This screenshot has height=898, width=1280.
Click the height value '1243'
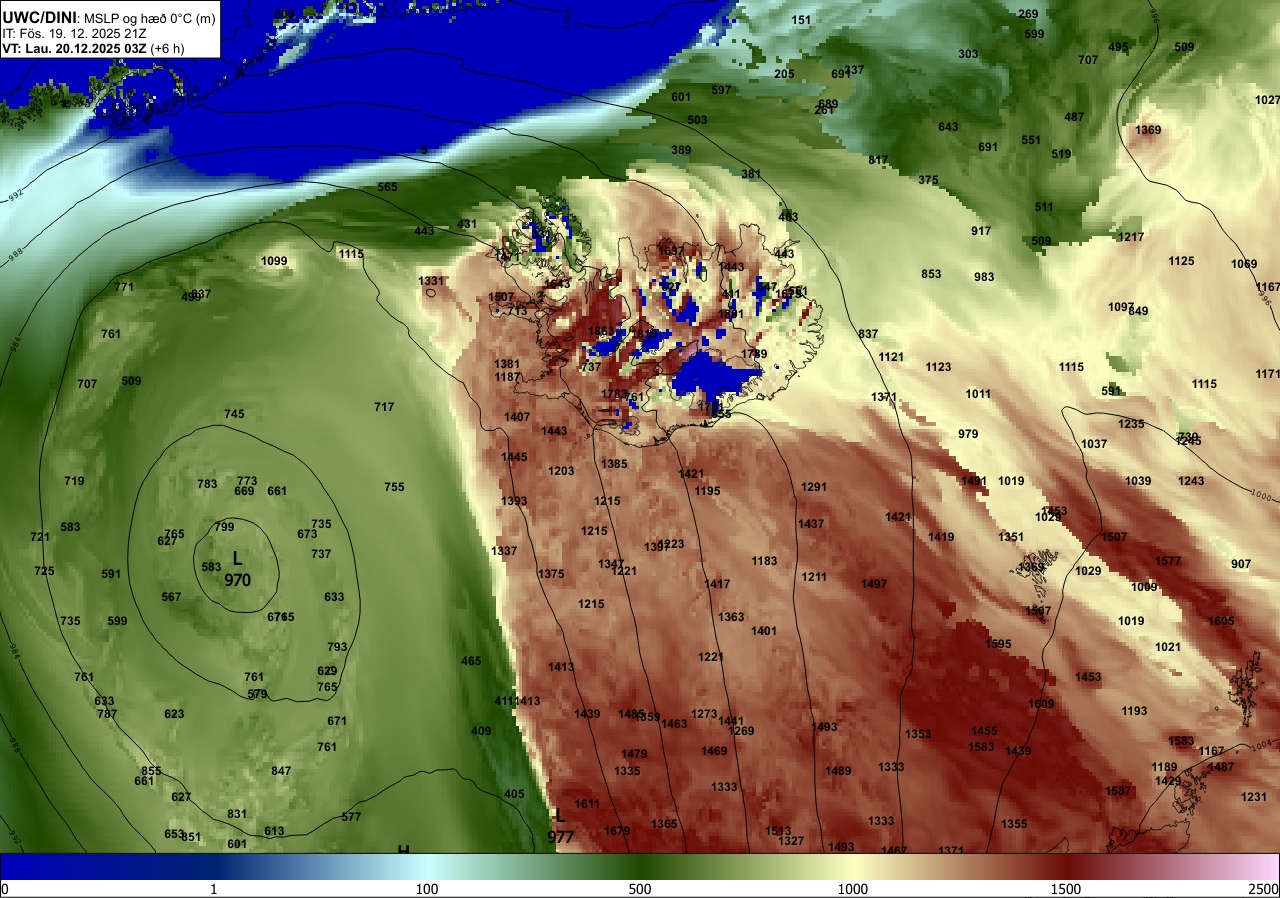coord(1191,481)
